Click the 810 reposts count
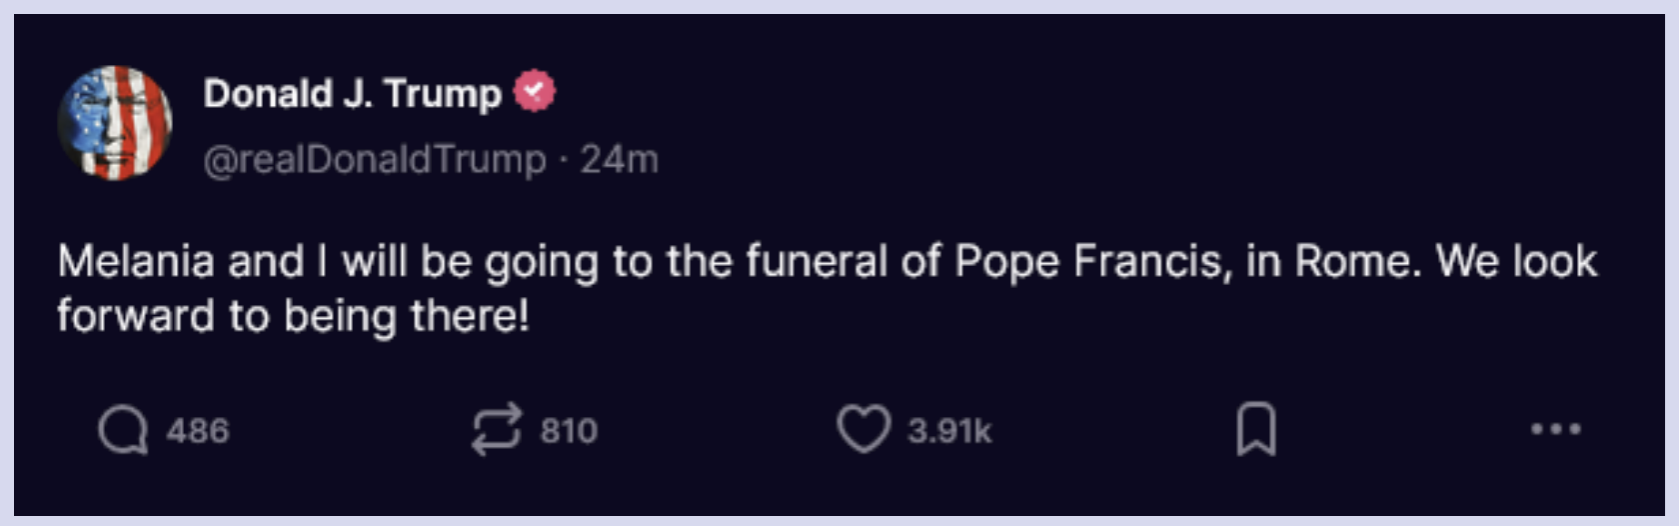 click(x=569, y=431)
